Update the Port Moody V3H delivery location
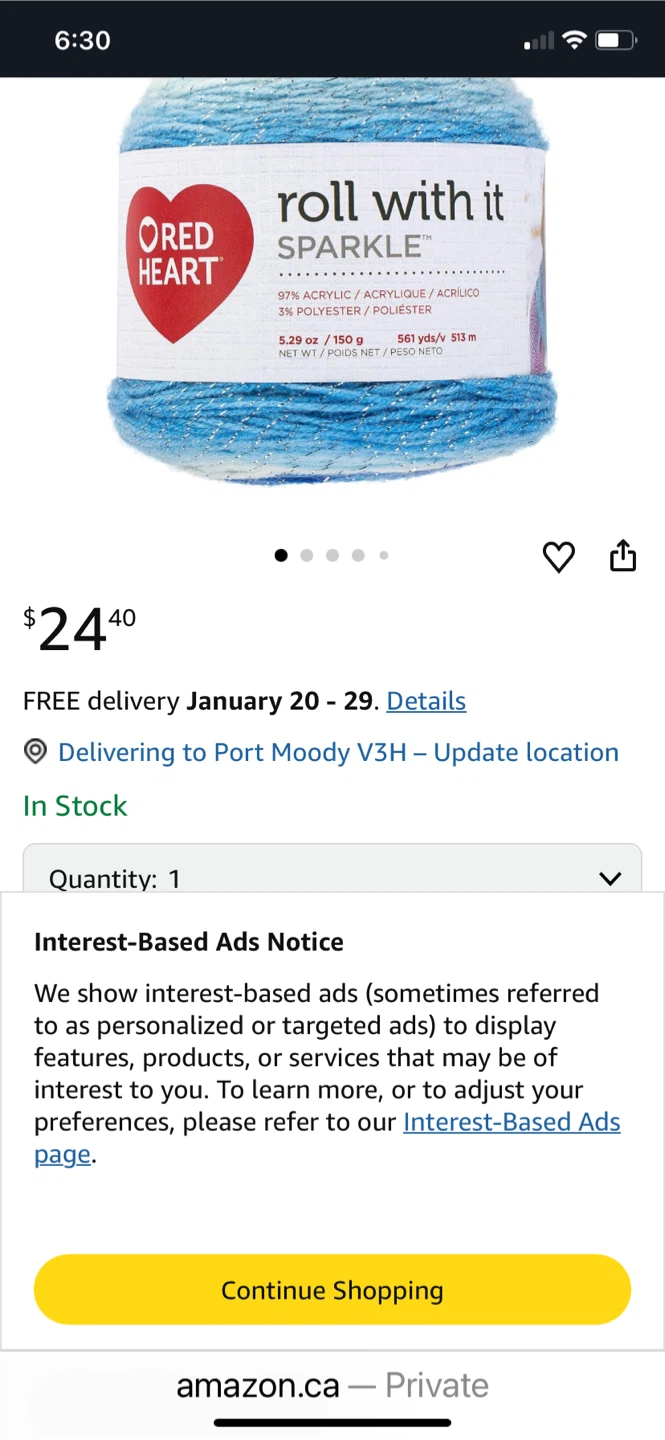Screen dimensions: 665x1440 coord(338,752)
